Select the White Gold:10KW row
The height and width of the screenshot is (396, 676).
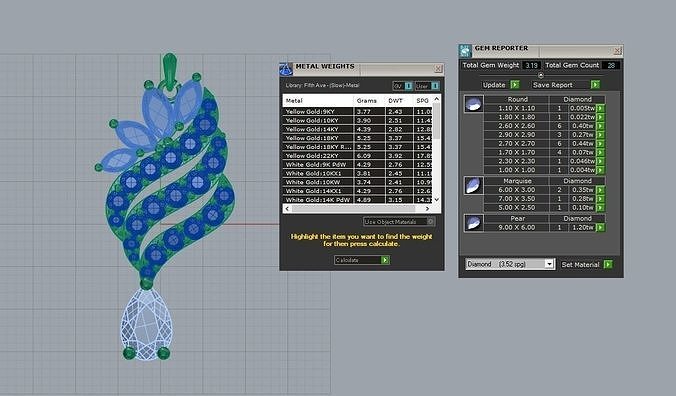click(x=357, y=182)
